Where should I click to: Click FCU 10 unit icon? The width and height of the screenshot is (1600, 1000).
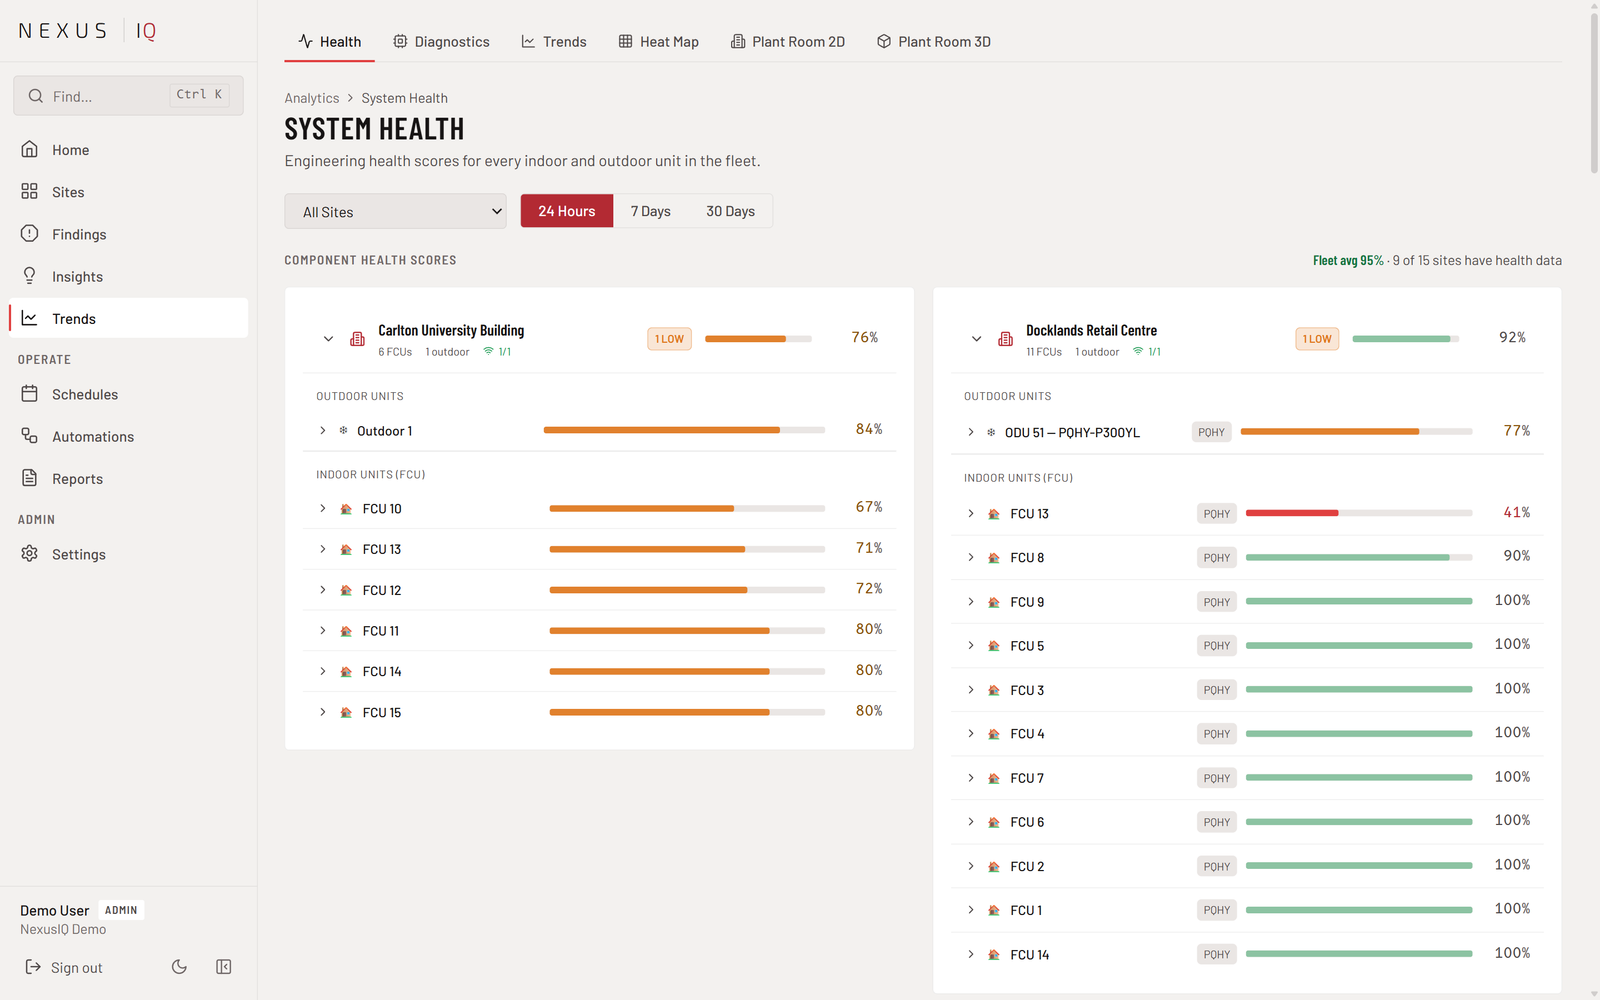click(x=346, y=509)
